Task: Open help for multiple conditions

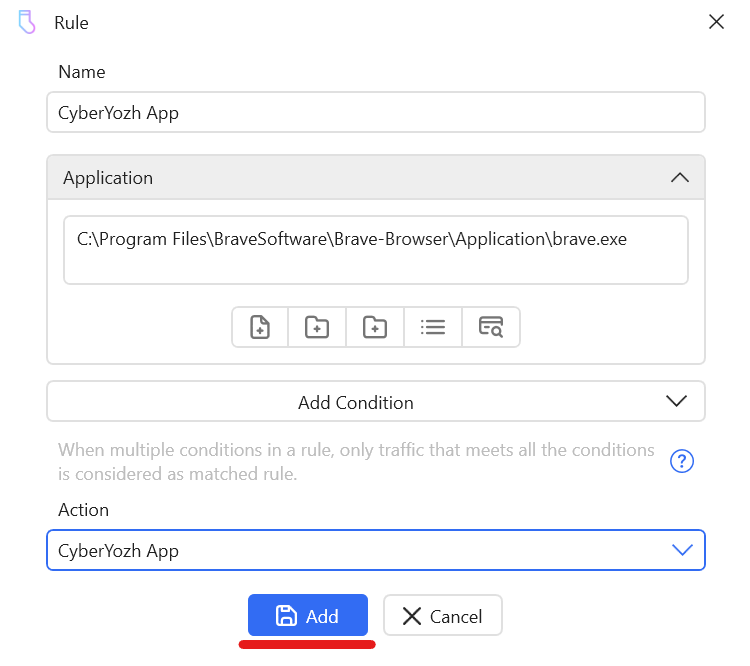Action: pyautogui.click(x=681, y=461)
